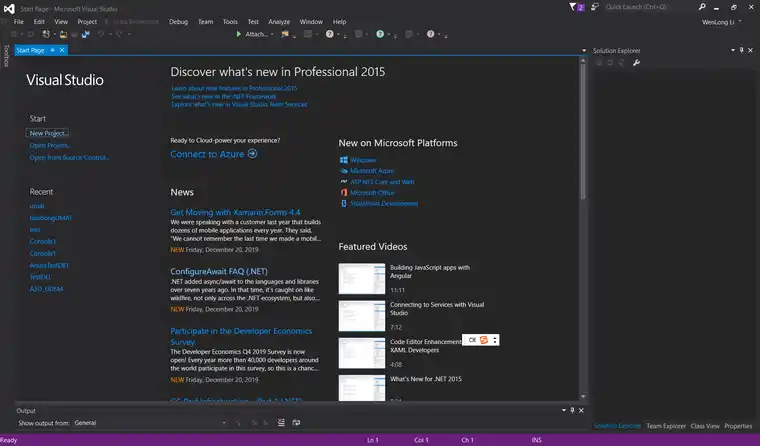760x446 pixels.
Task: Open the Debug menu
Action: pyautogui.click(x=178, y=22)
